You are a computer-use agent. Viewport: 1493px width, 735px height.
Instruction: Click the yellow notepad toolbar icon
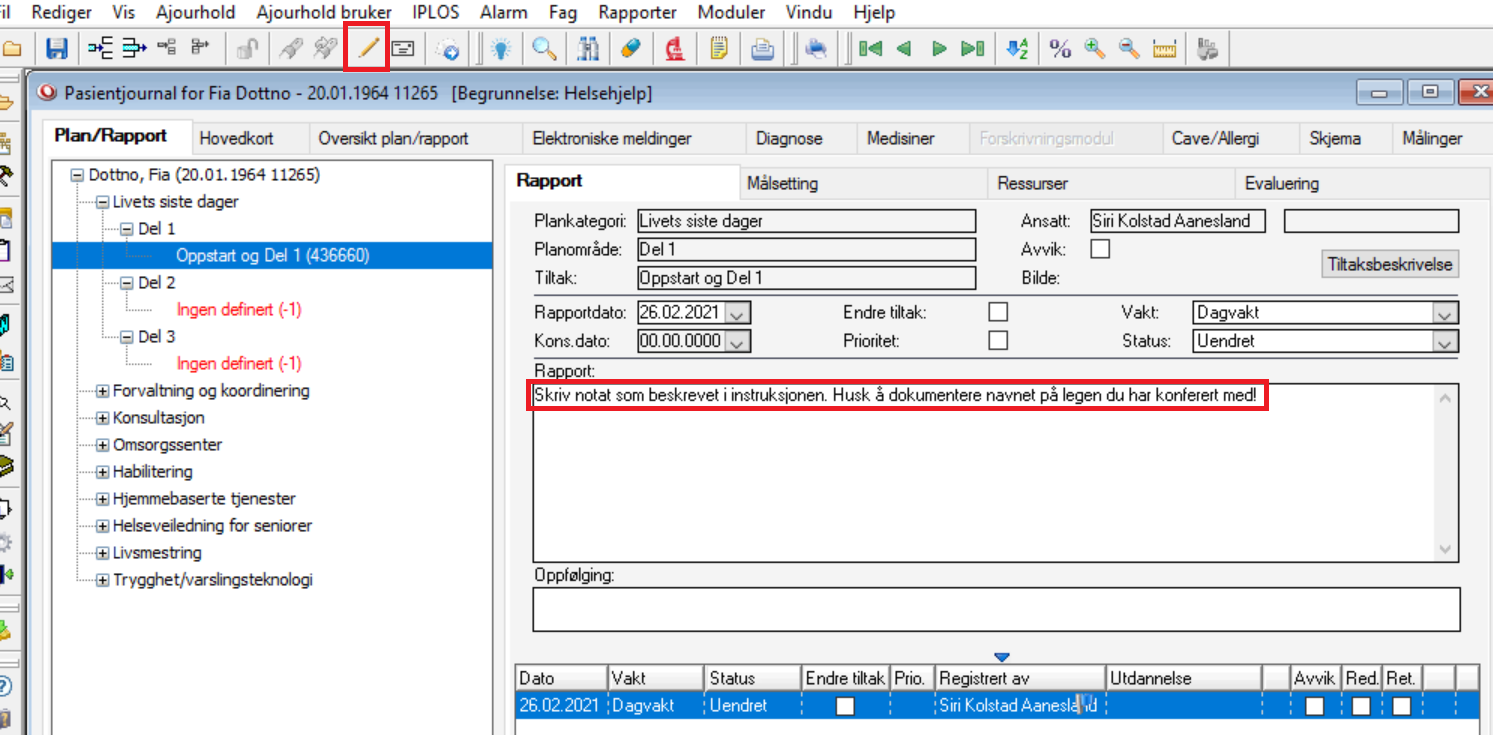click(718, 48)
